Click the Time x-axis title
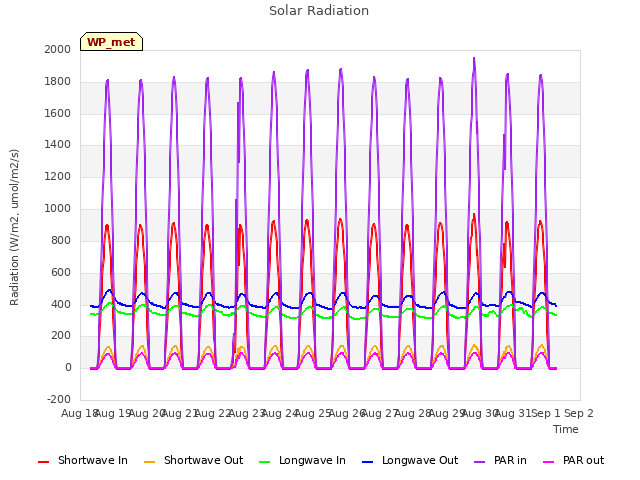The width and height of the screenshot is (640, 480). coord(566,429)
